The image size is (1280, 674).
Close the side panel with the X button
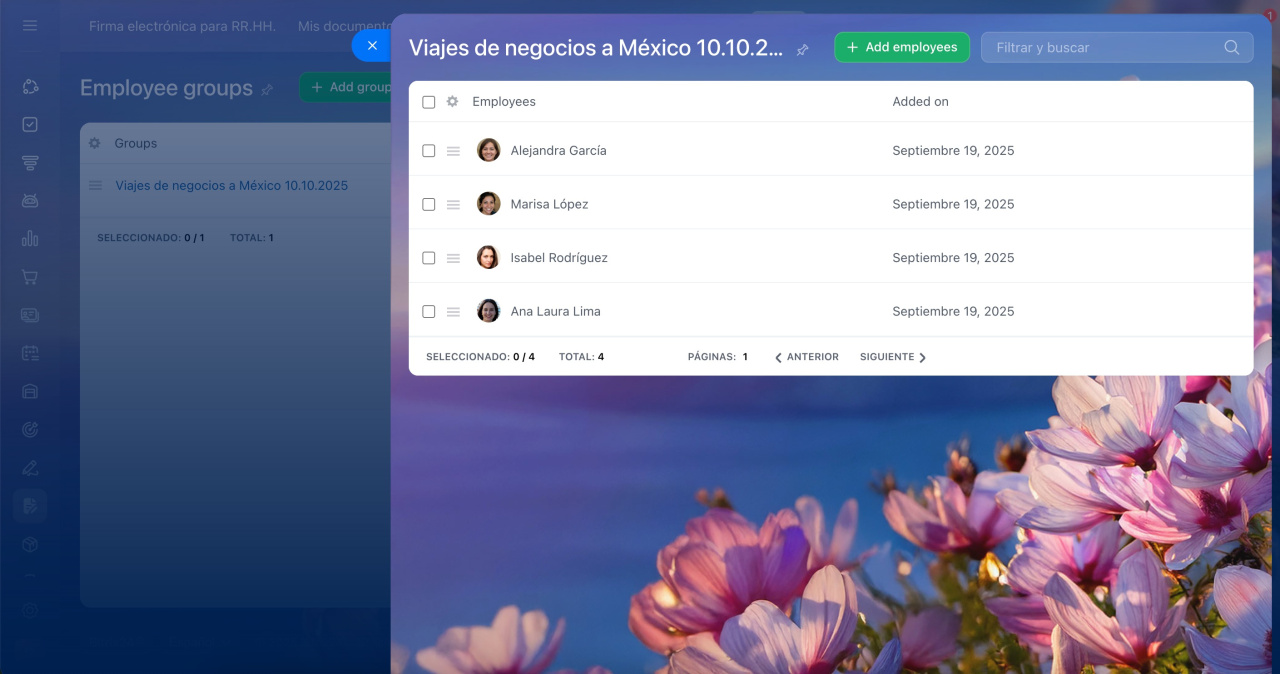[x=372, y=46]
